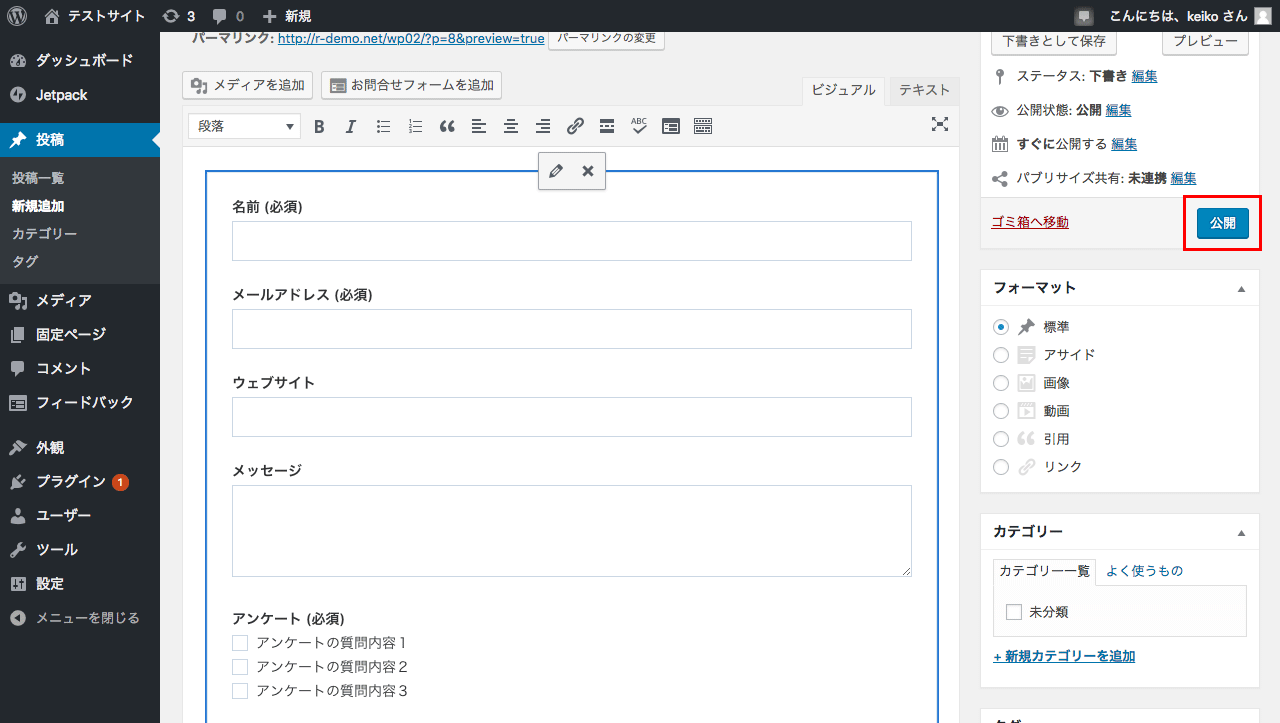Click お問合せフォームを追加 button

tap(411, 85)
